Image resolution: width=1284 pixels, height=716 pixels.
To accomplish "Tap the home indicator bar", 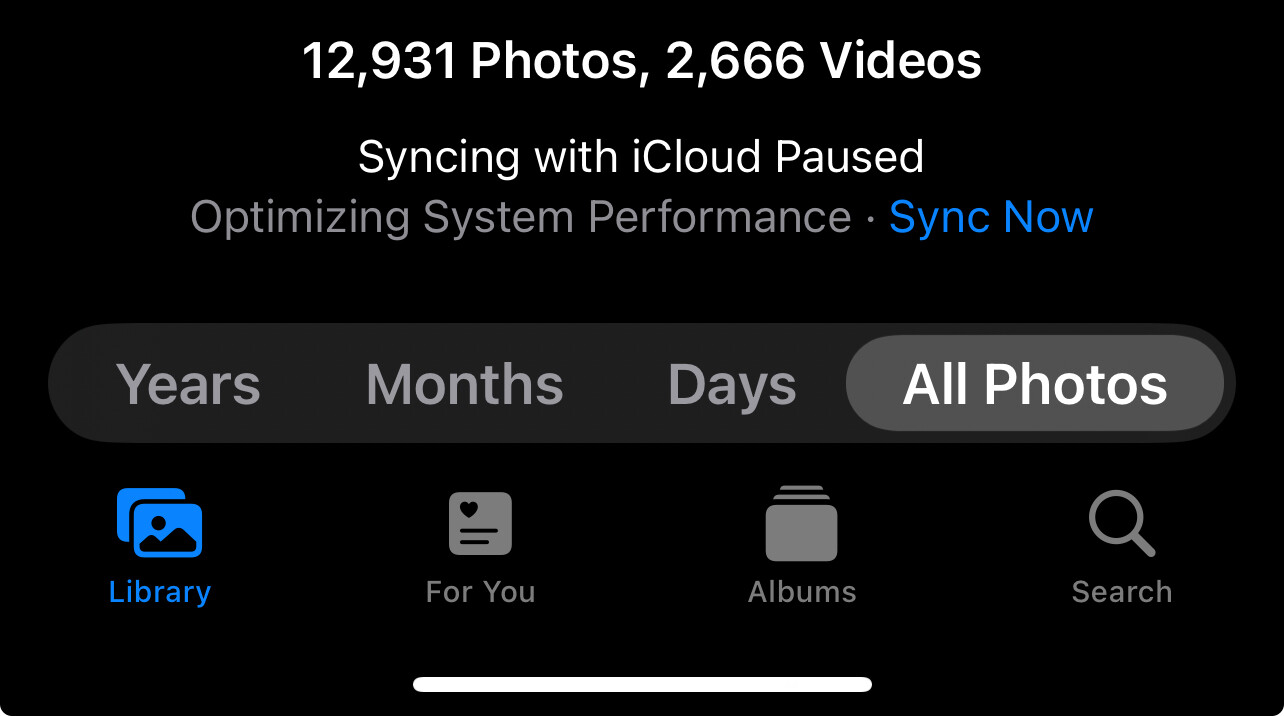I will (641, 684).
